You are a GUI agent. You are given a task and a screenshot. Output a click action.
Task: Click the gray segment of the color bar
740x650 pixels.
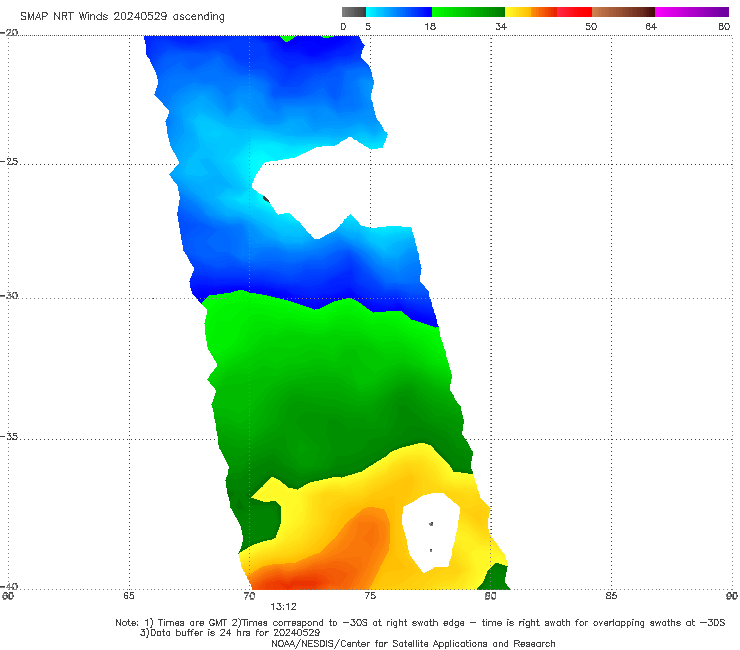354,12
